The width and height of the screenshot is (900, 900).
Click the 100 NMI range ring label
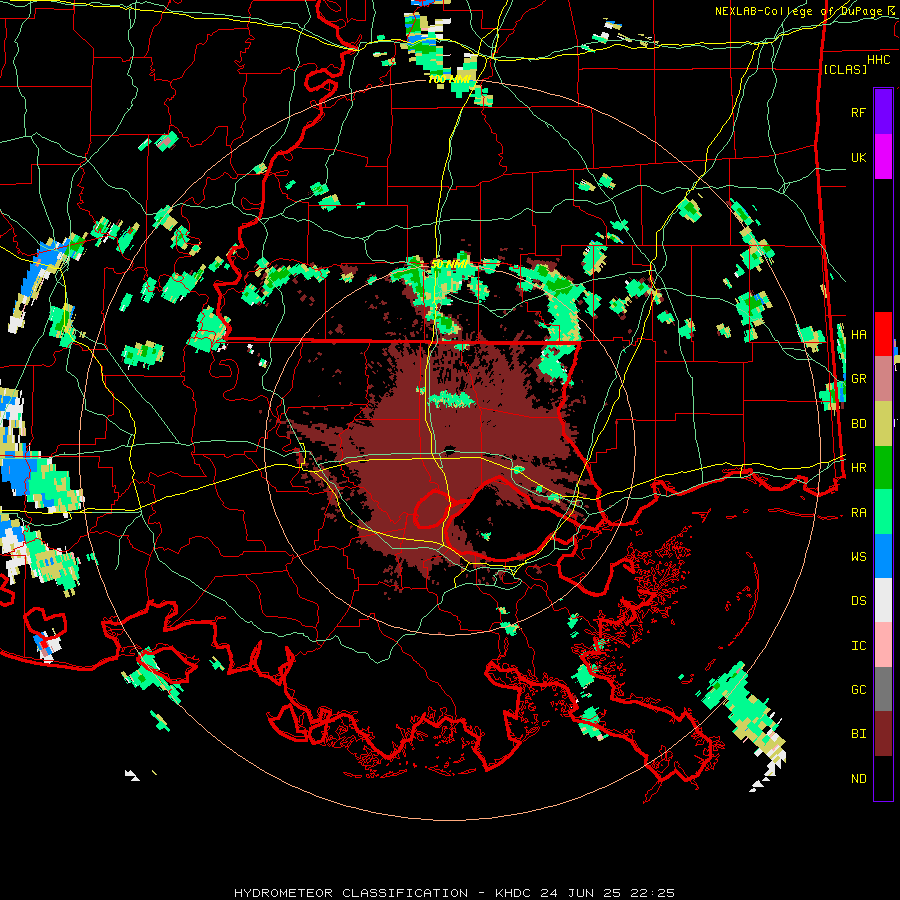point(449,79)
